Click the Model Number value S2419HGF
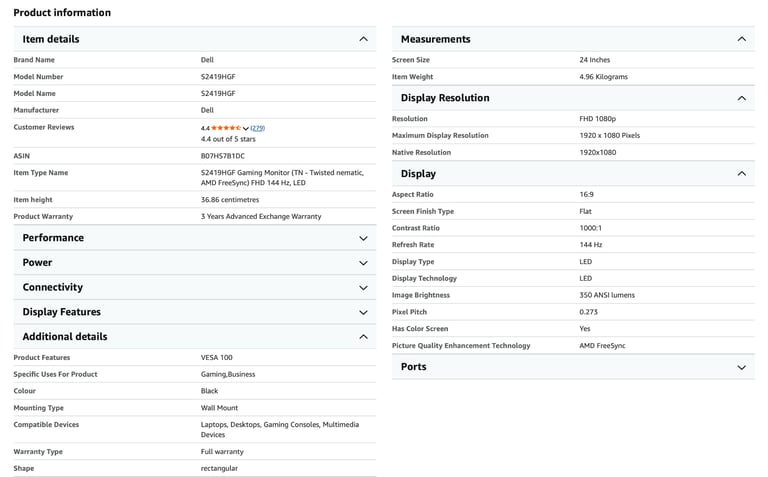 (x=218, y=77)
